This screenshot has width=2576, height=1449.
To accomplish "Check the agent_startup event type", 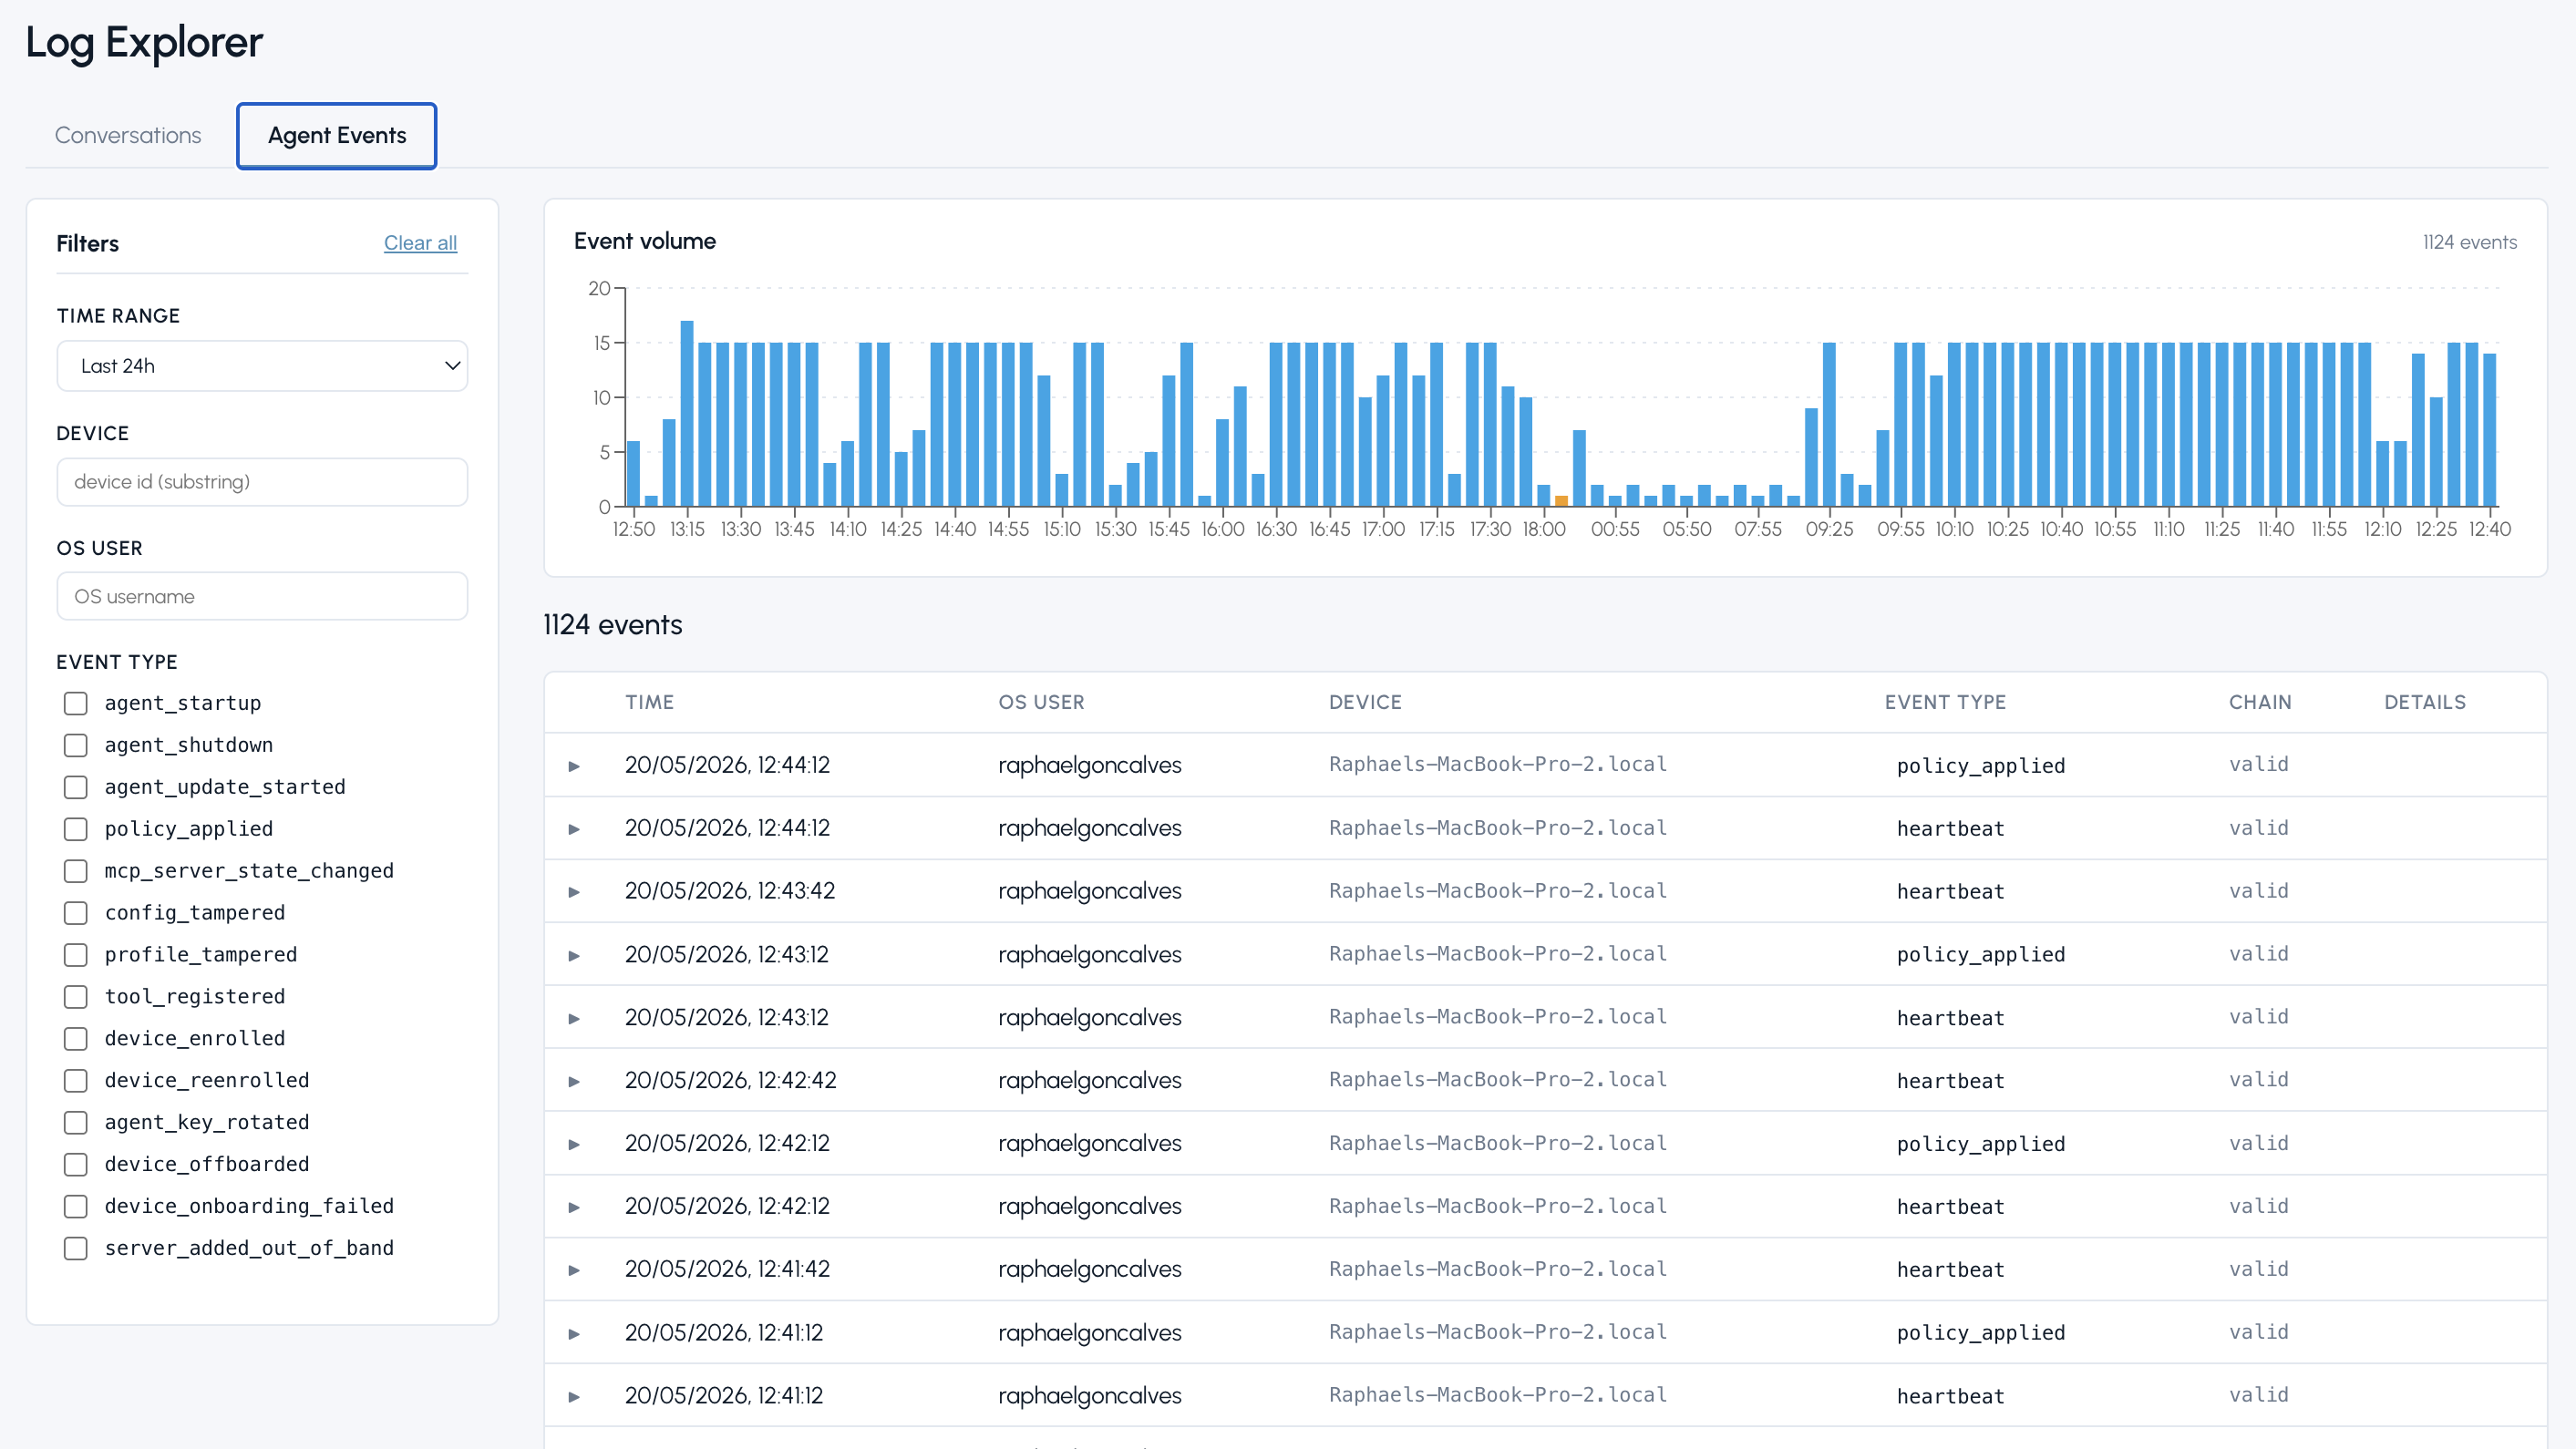I will point(76,703).
